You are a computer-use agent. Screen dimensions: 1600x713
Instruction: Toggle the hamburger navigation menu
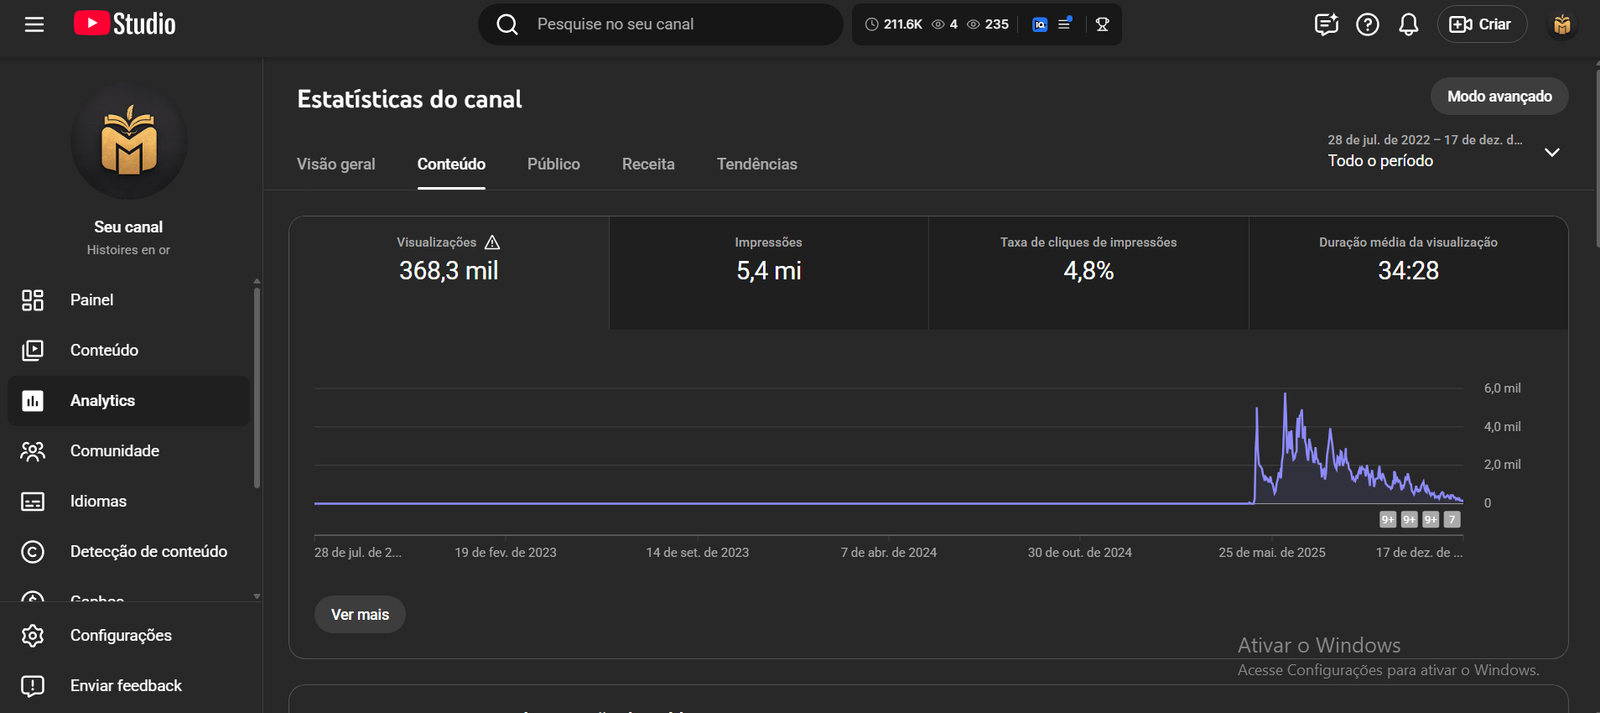[x=34, y=24]
